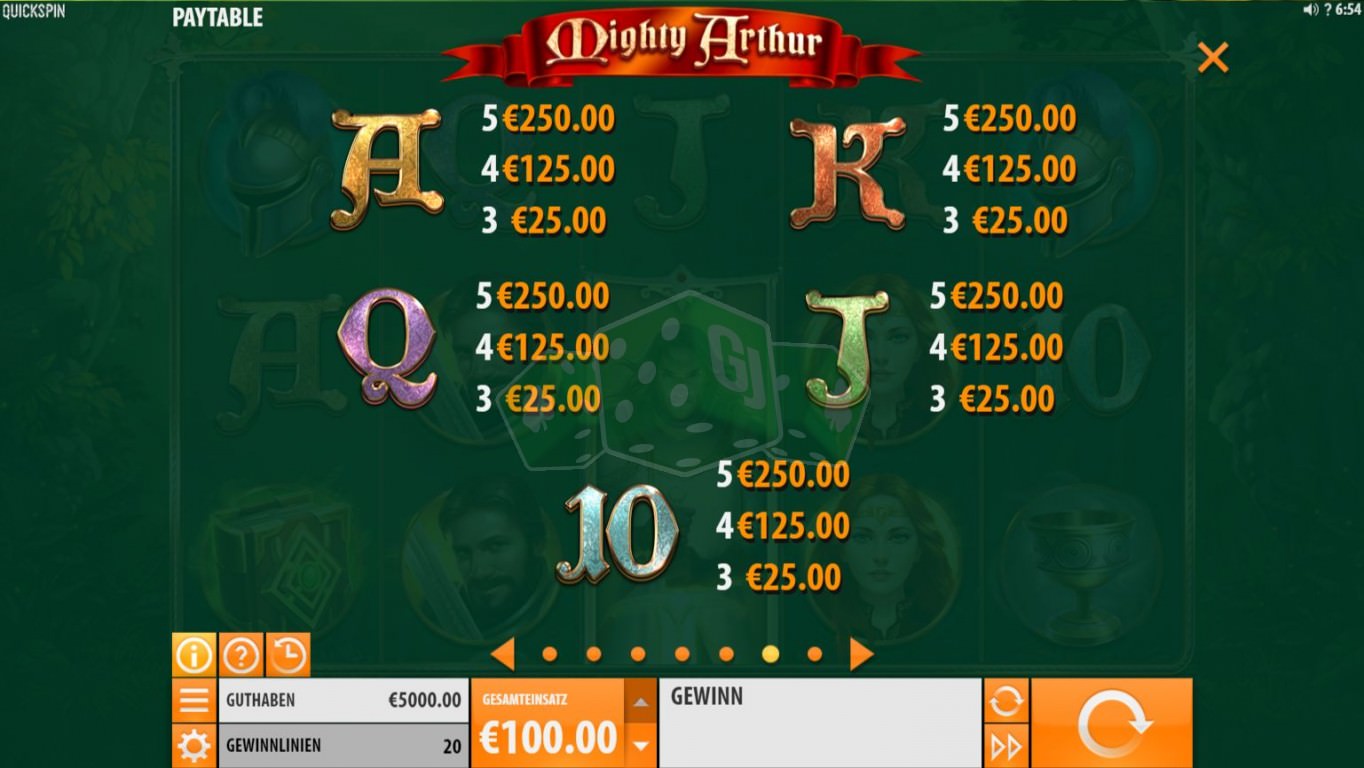Mute sound via the speaker icon
Screen dimensions: 1364x768
[1311, 9]
